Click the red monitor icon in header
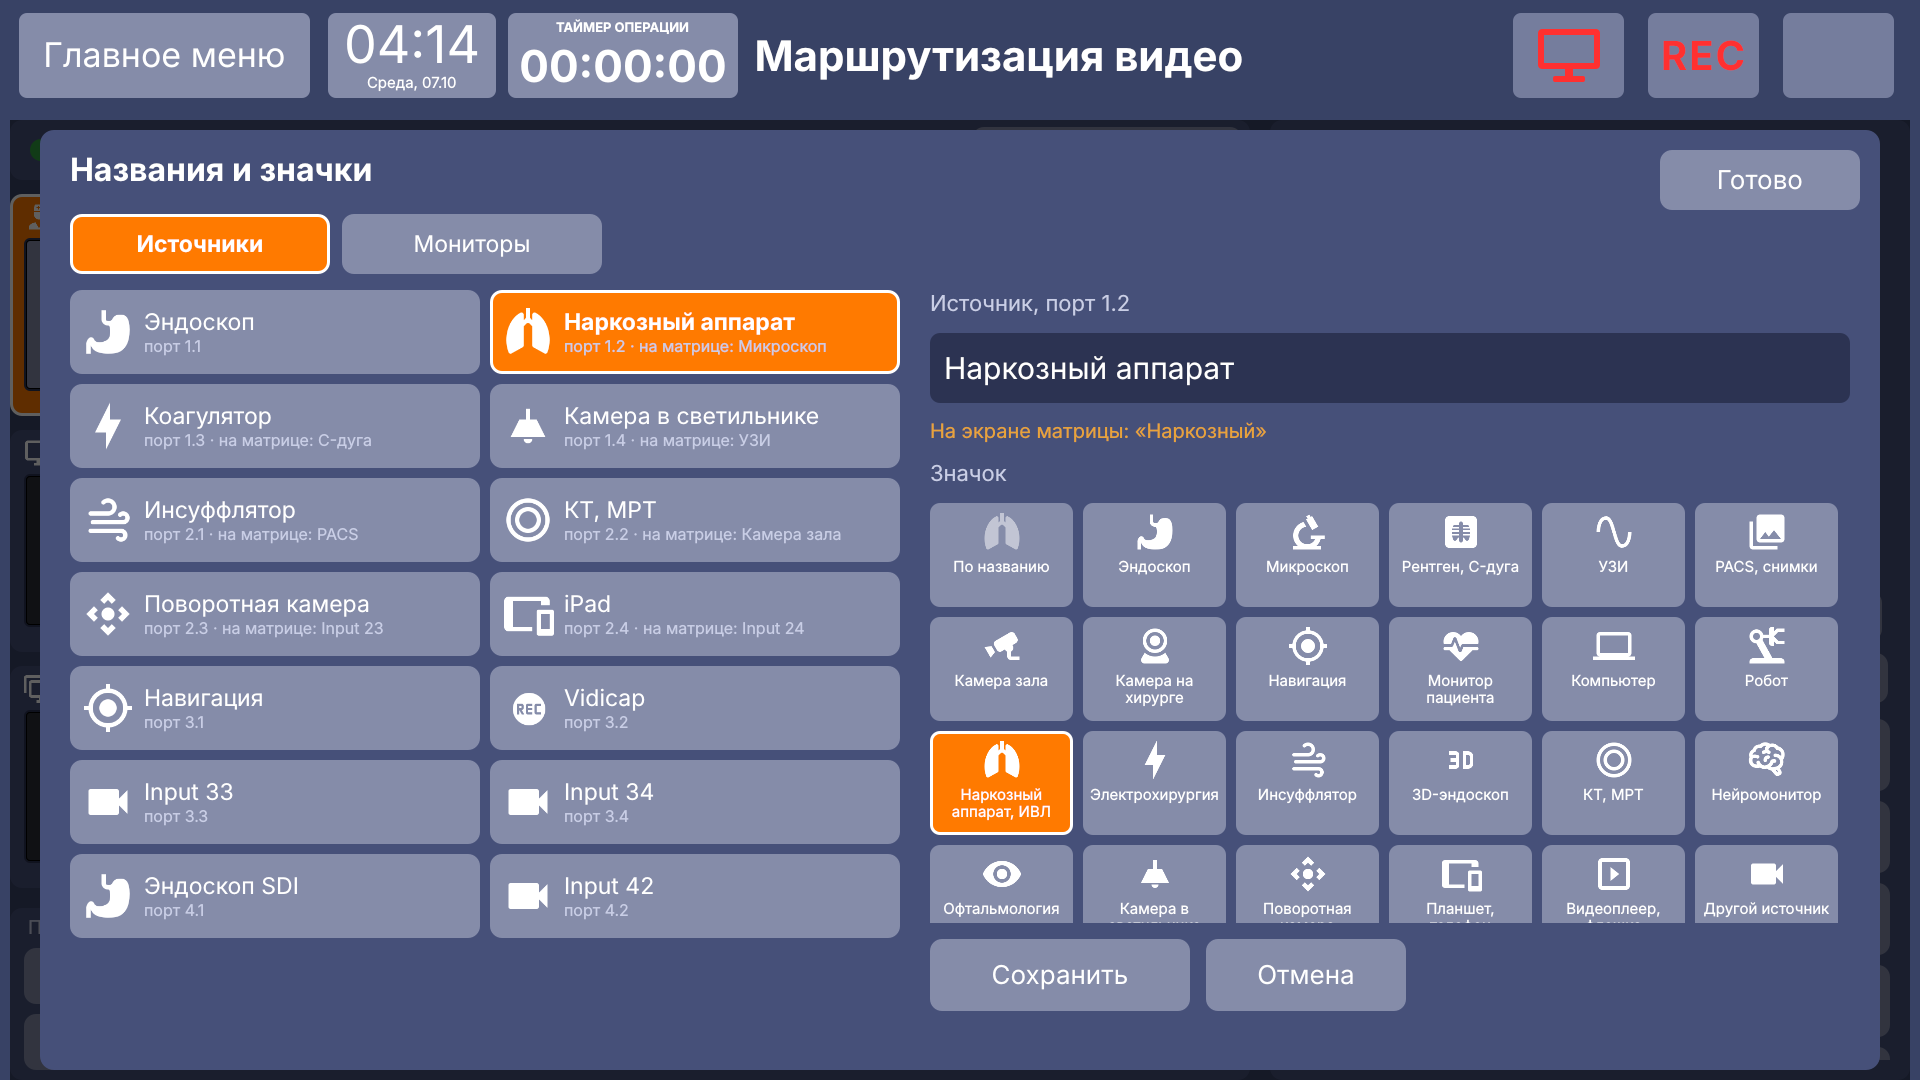This screenshot has height=1080, width=1920. [1568, 55]
